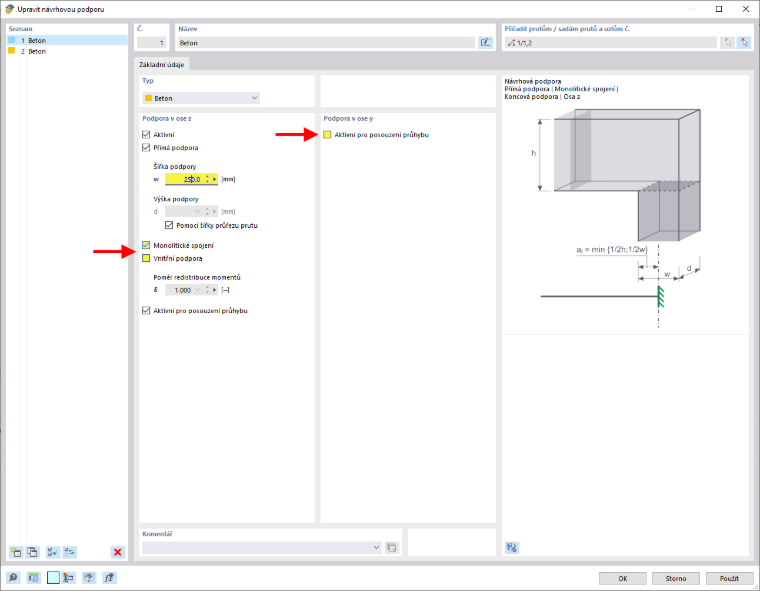Image resolution: width=760 pixels, height=591 pixels.
Task: Select list item 1 Beton
Action: click(x=67, y=40)
